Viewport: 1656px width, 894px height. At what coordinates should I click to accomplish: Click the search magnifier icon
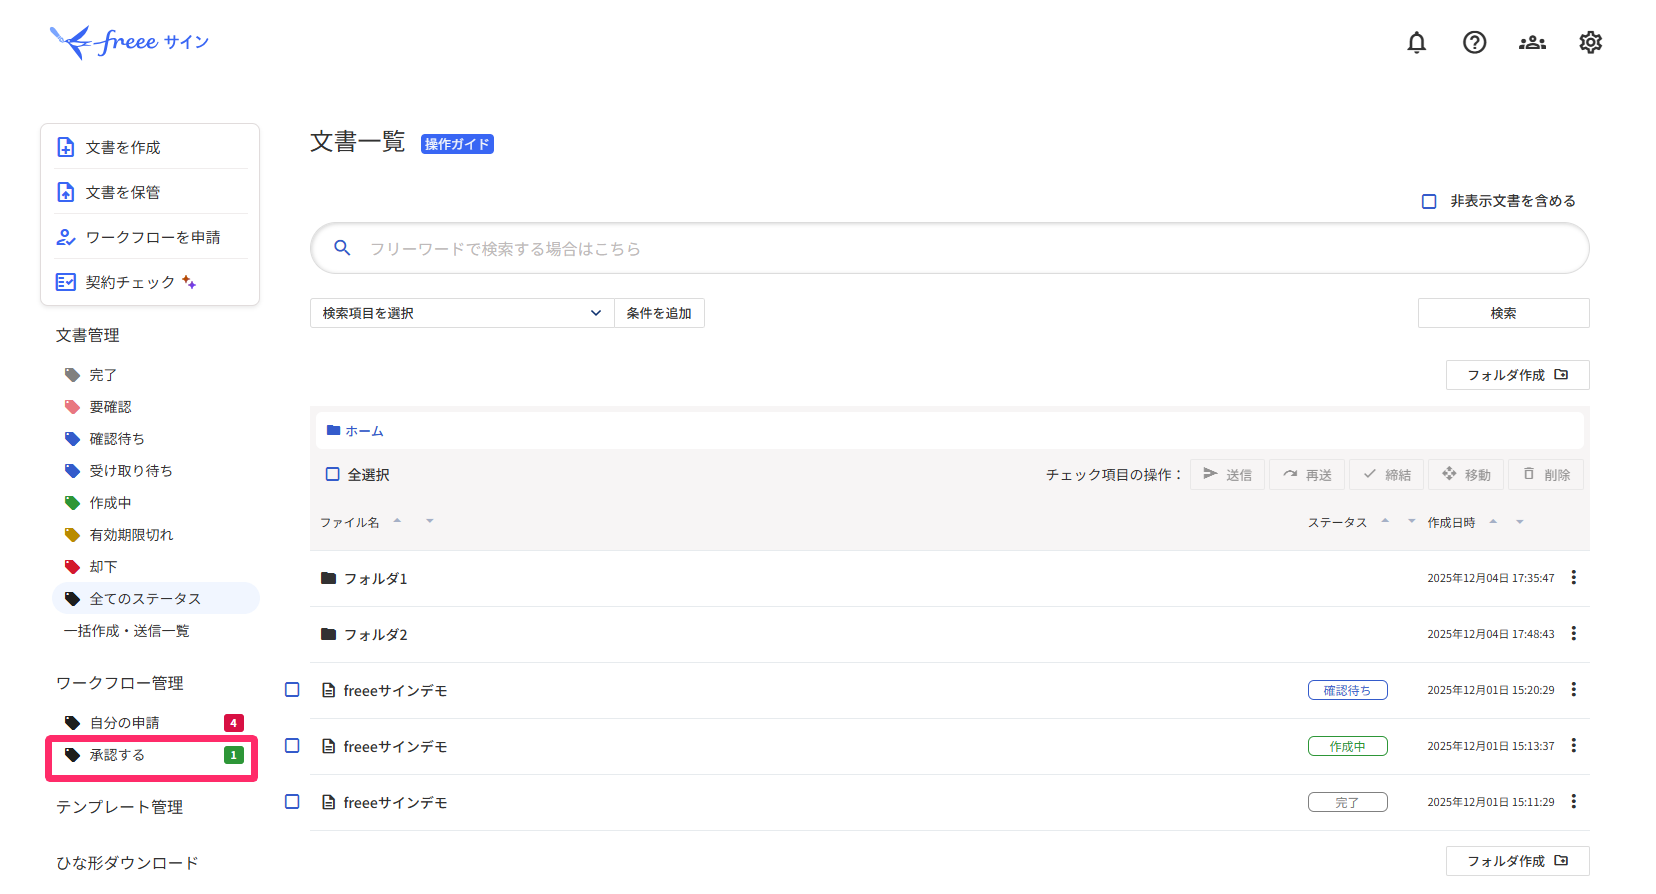(342, 247)
